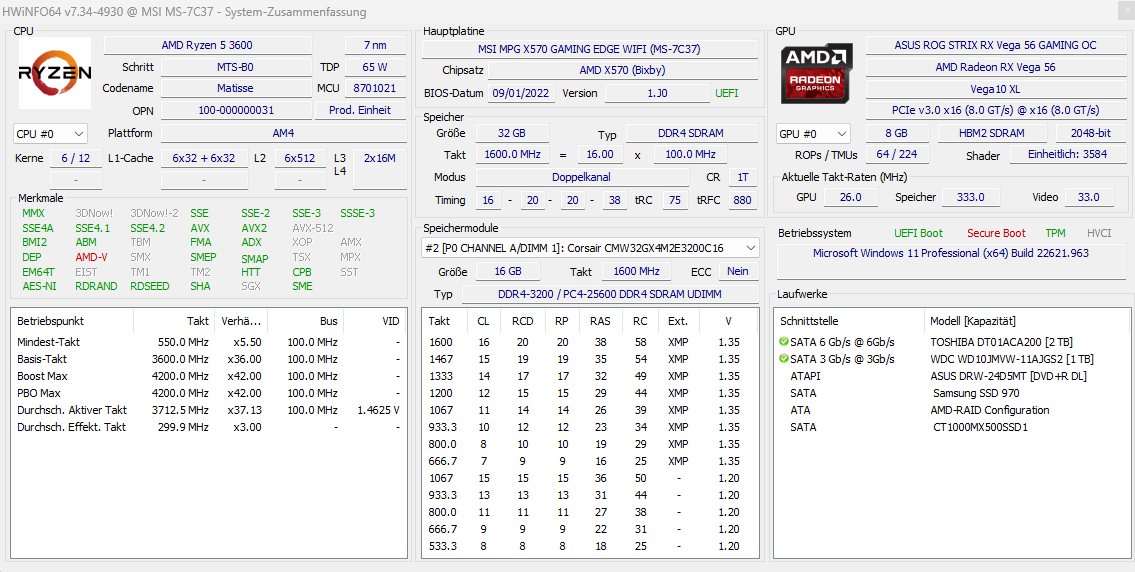Click the MCU 8701021 value

pyautogui.click(x=375, y=88)
